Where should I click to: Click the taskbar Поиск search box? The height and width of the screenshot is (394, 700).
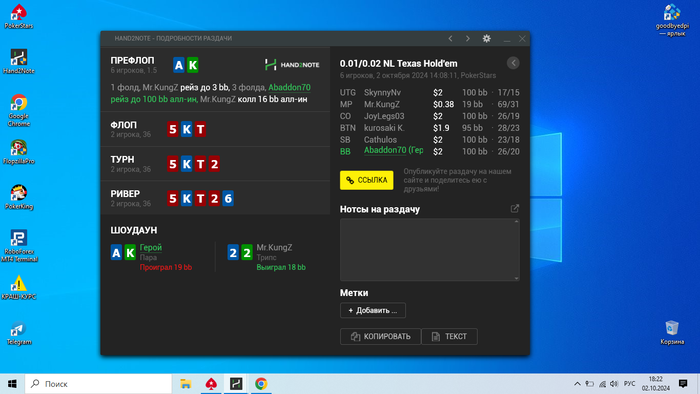coord(98,384)
